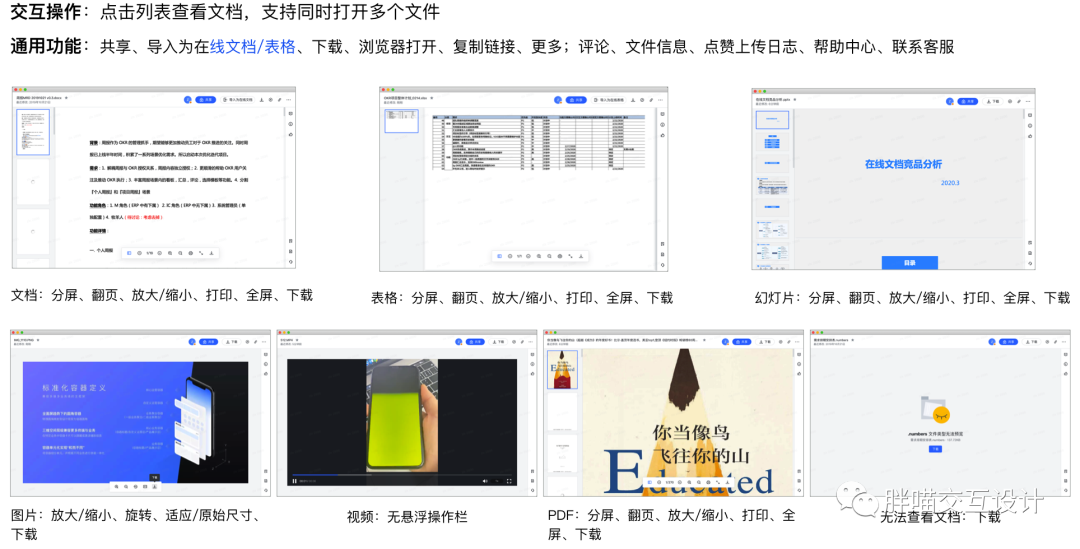
Task: Open file info from pptx window right sidebar
Action: click(x=1030, y=125)
